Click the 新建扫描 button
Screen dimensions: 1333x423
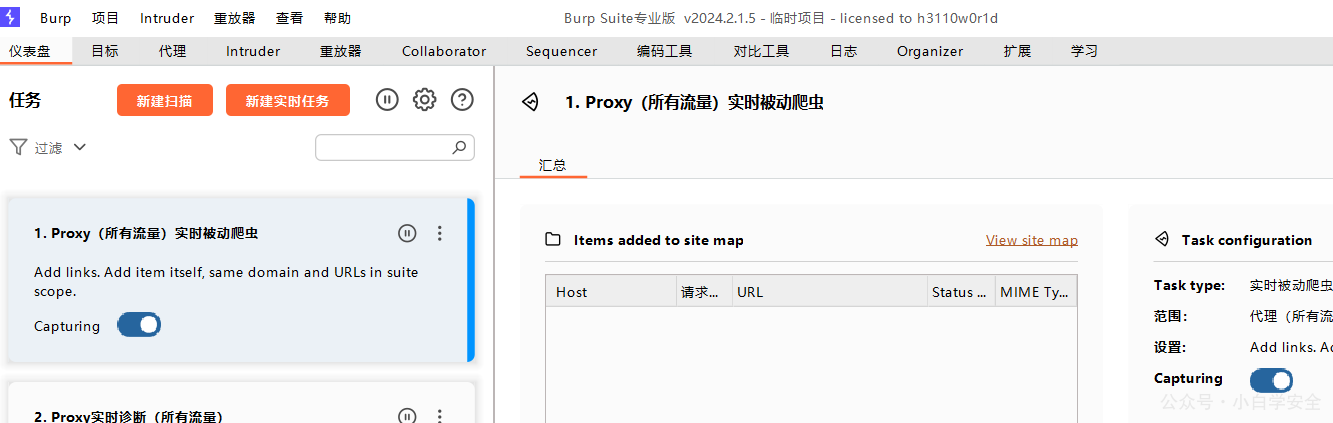[x=165, y=100]
